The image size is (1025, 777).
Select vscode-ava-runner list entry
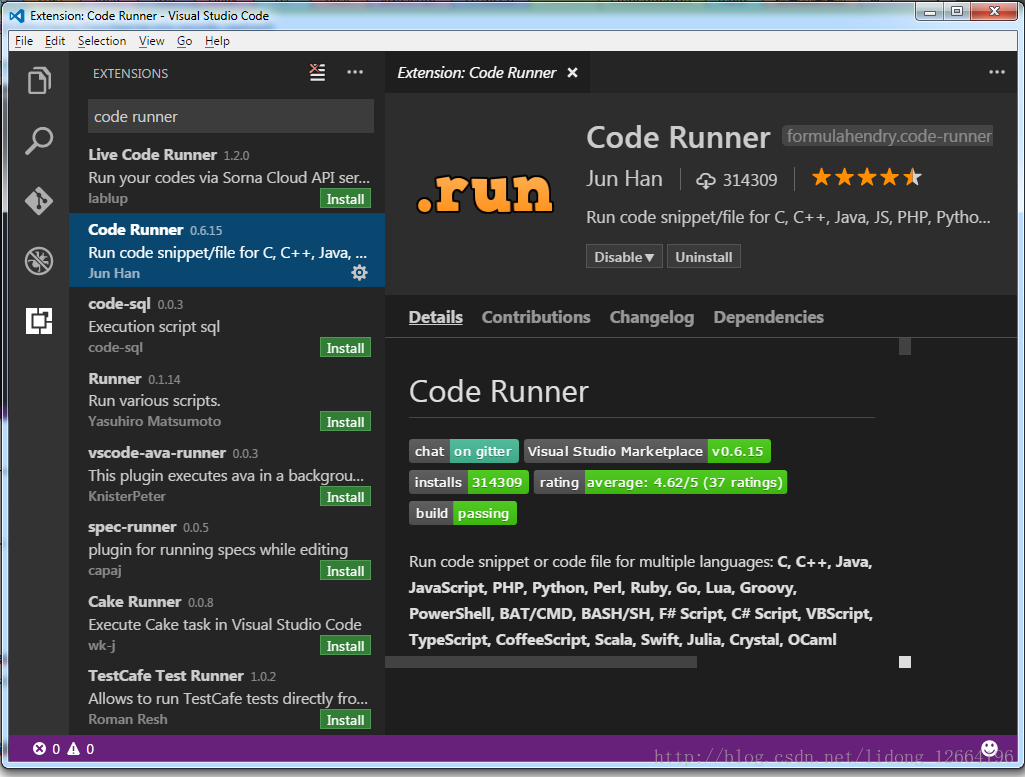tap(227, 473)
